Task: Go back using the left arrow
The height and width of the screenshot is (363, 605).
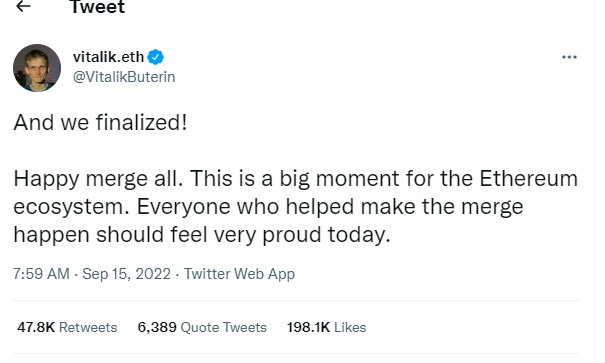Action: click(23, 6)
